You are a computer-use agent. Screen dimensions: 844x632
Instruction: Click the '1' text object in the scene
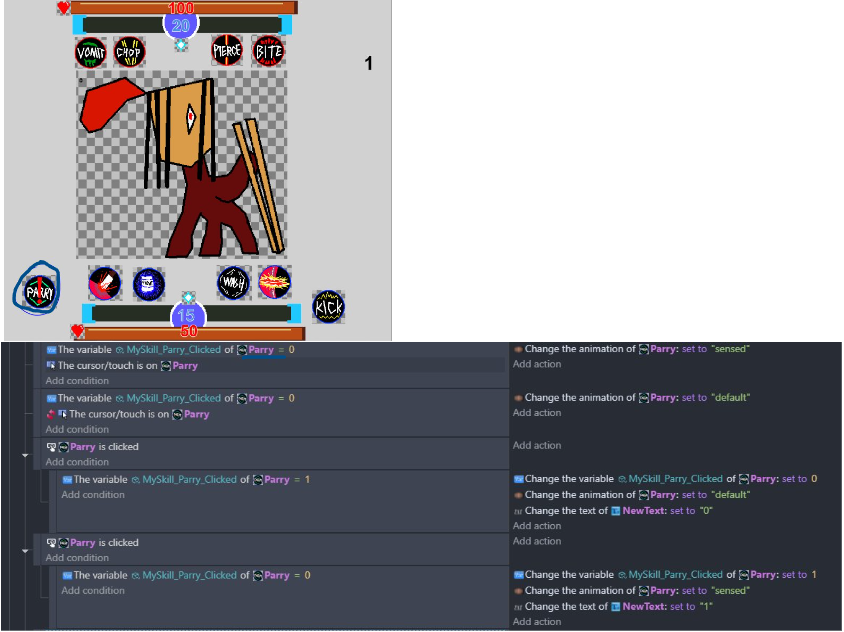(x=368, y=64)
